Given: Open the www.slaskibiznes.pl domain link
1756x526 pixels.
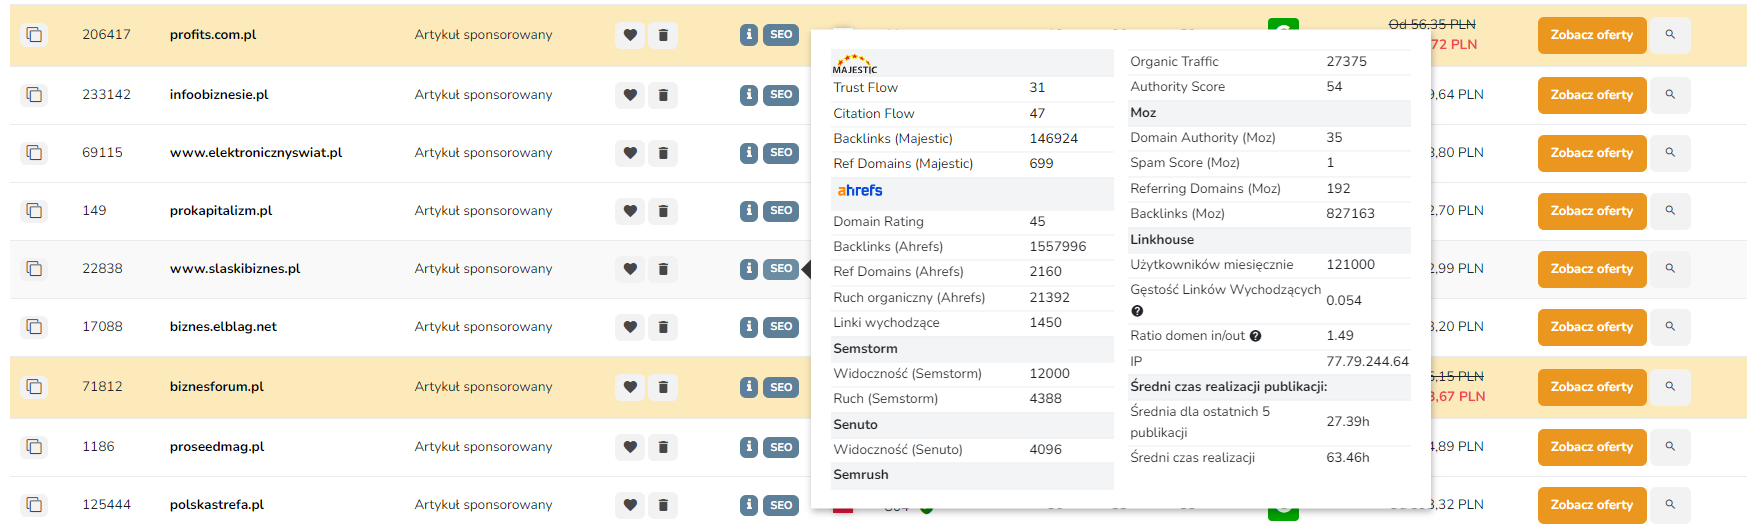Looking at the screenshot, I should 235,269.
